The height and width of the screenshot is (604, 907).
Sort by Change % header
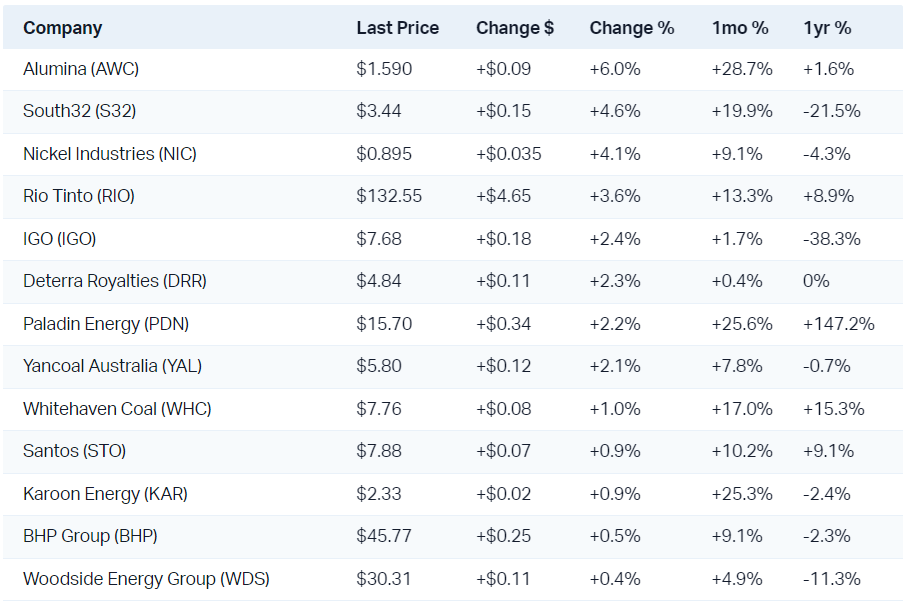click(x=631, y=28)
